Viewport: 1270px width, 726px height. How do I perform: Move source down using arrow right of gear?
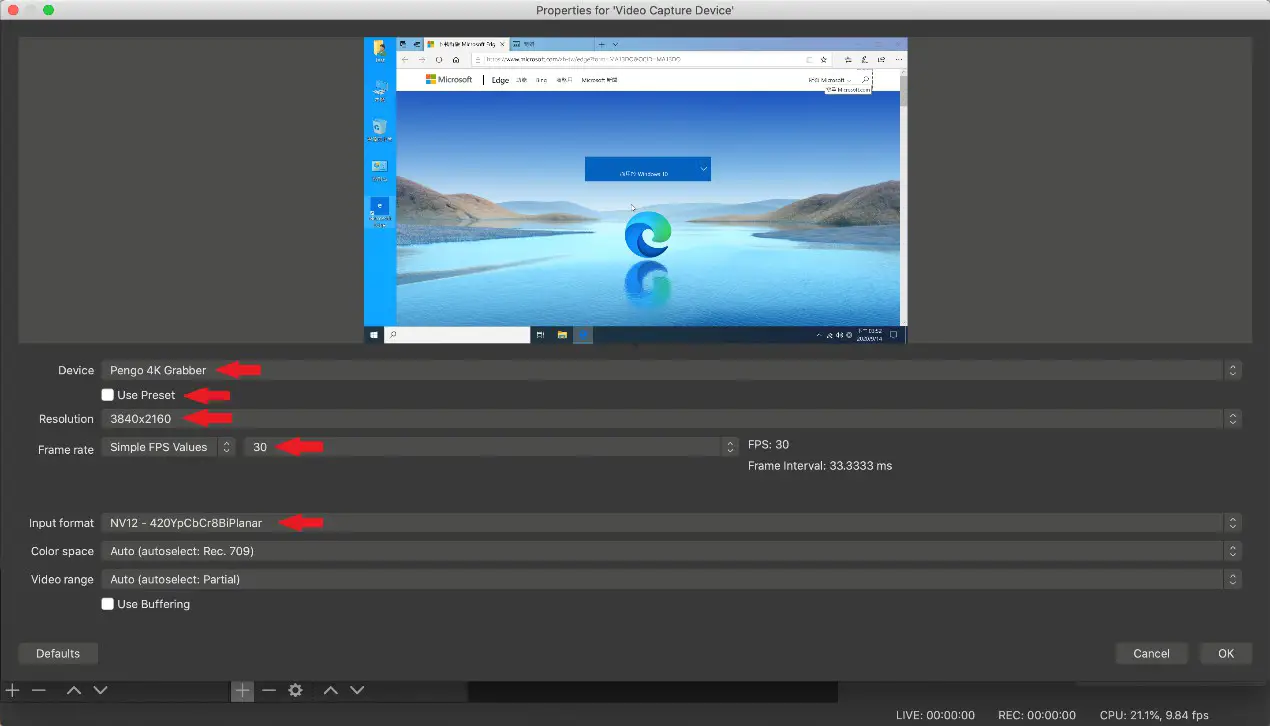click(357, 690)
